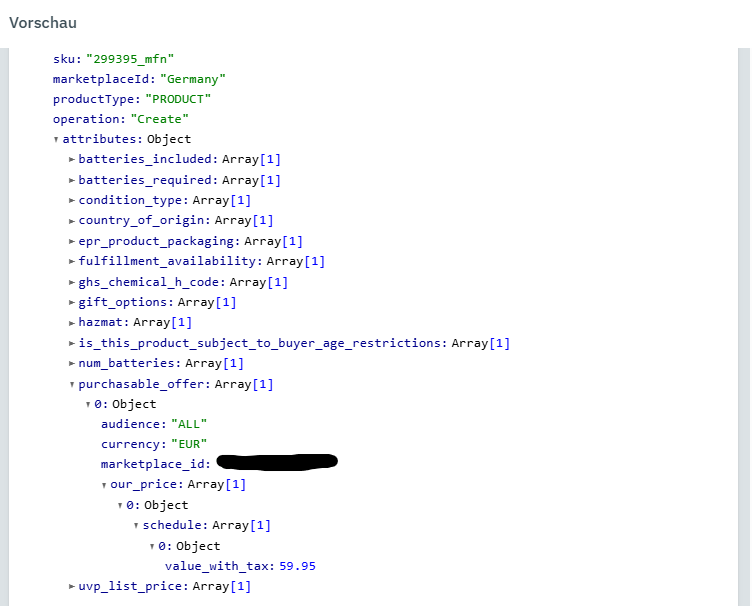The height and width of the screenshot is (606, 752).
Task: Expand the hazmat array node
Action: coord(71,323)
